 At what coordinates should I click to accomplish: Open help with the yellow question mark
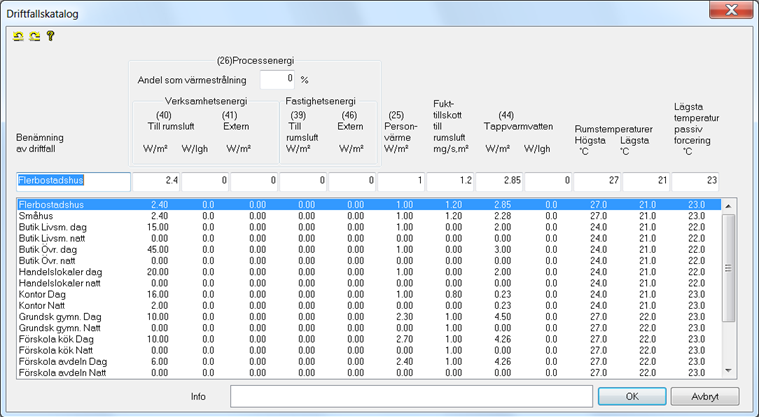[50, 36]
